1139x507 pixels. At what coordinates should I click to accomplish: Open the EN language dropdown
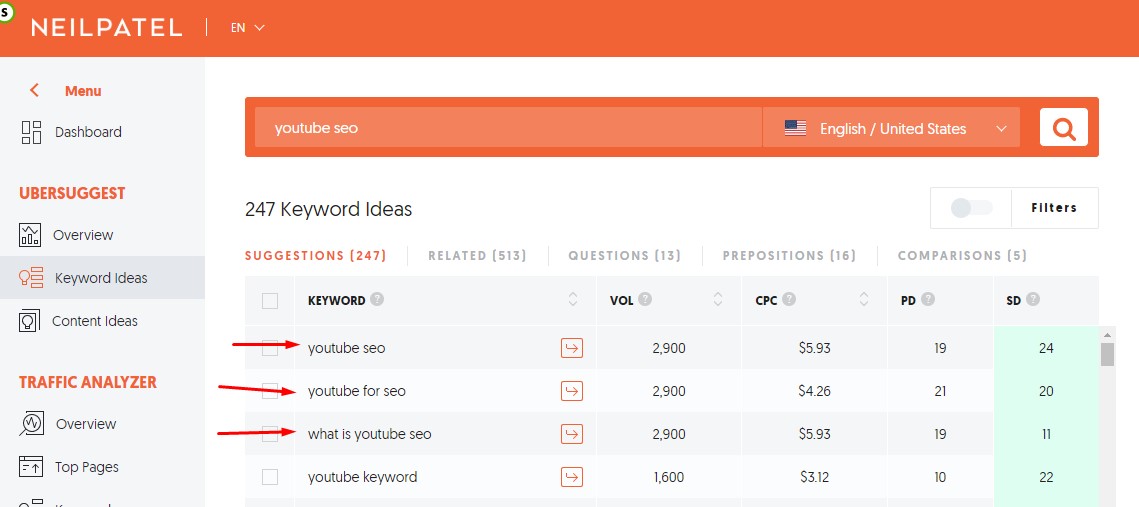click(x=248, y=28)
